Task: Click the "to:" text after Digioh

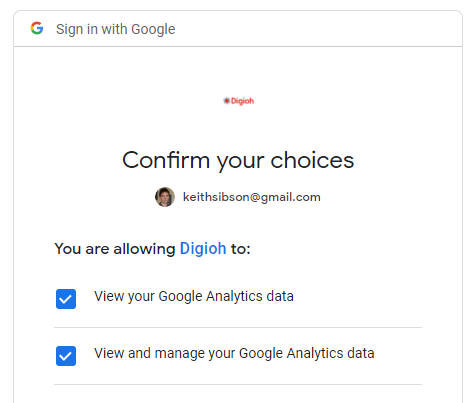Action: (x=240, y=249)
